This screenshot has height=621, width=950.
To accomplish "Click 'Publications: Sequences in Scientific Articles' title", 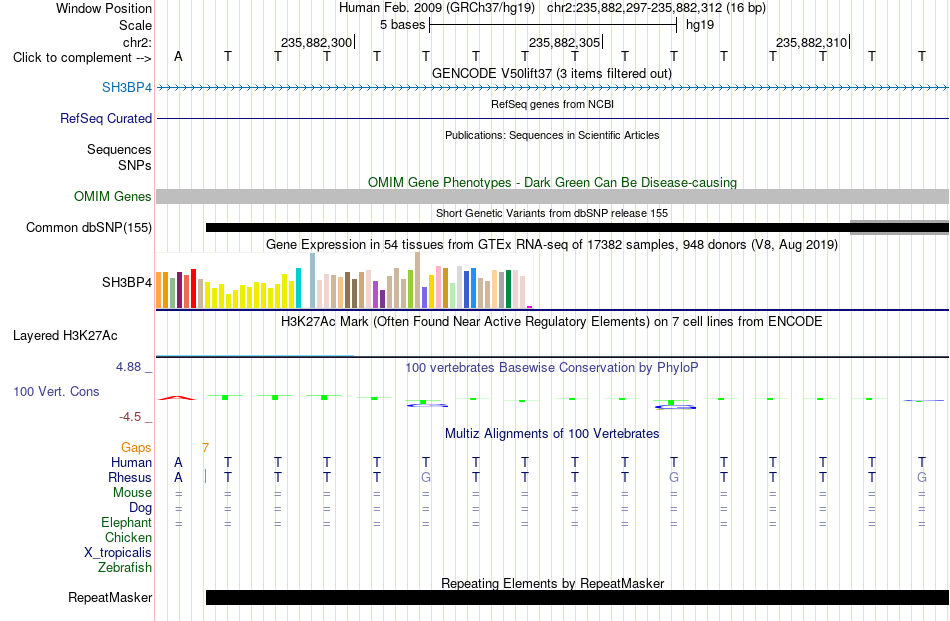I will click(552, 135).
